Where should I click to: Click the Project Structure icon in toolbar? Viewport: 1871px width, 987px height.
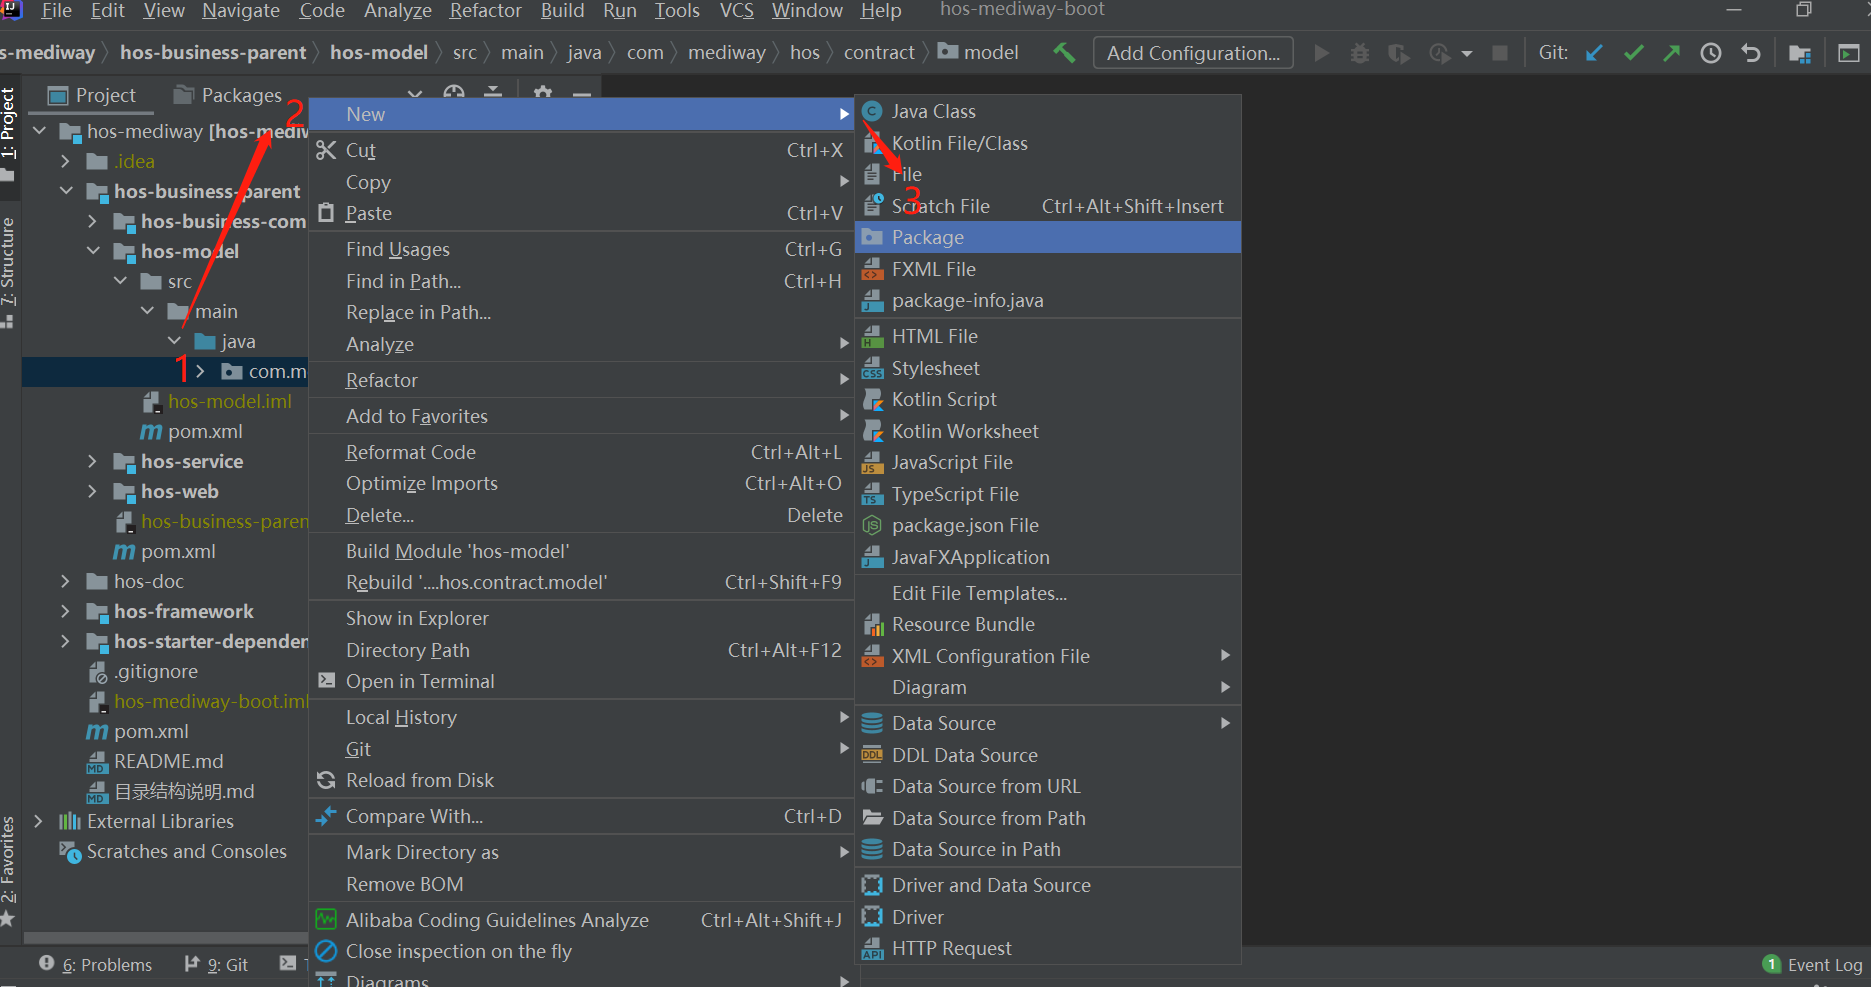1800,53
